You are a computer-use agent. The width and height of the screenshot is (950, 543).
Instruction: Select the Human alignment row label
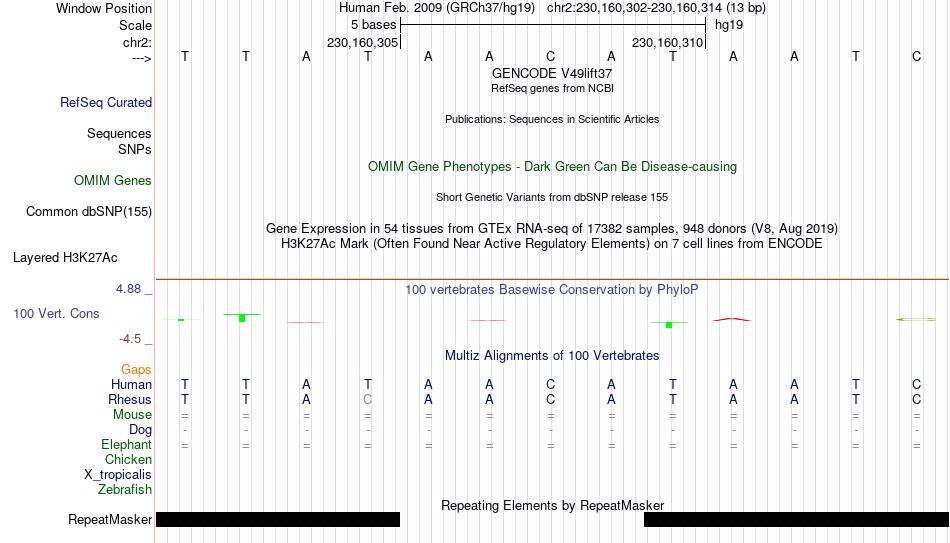tap(131, 384)
